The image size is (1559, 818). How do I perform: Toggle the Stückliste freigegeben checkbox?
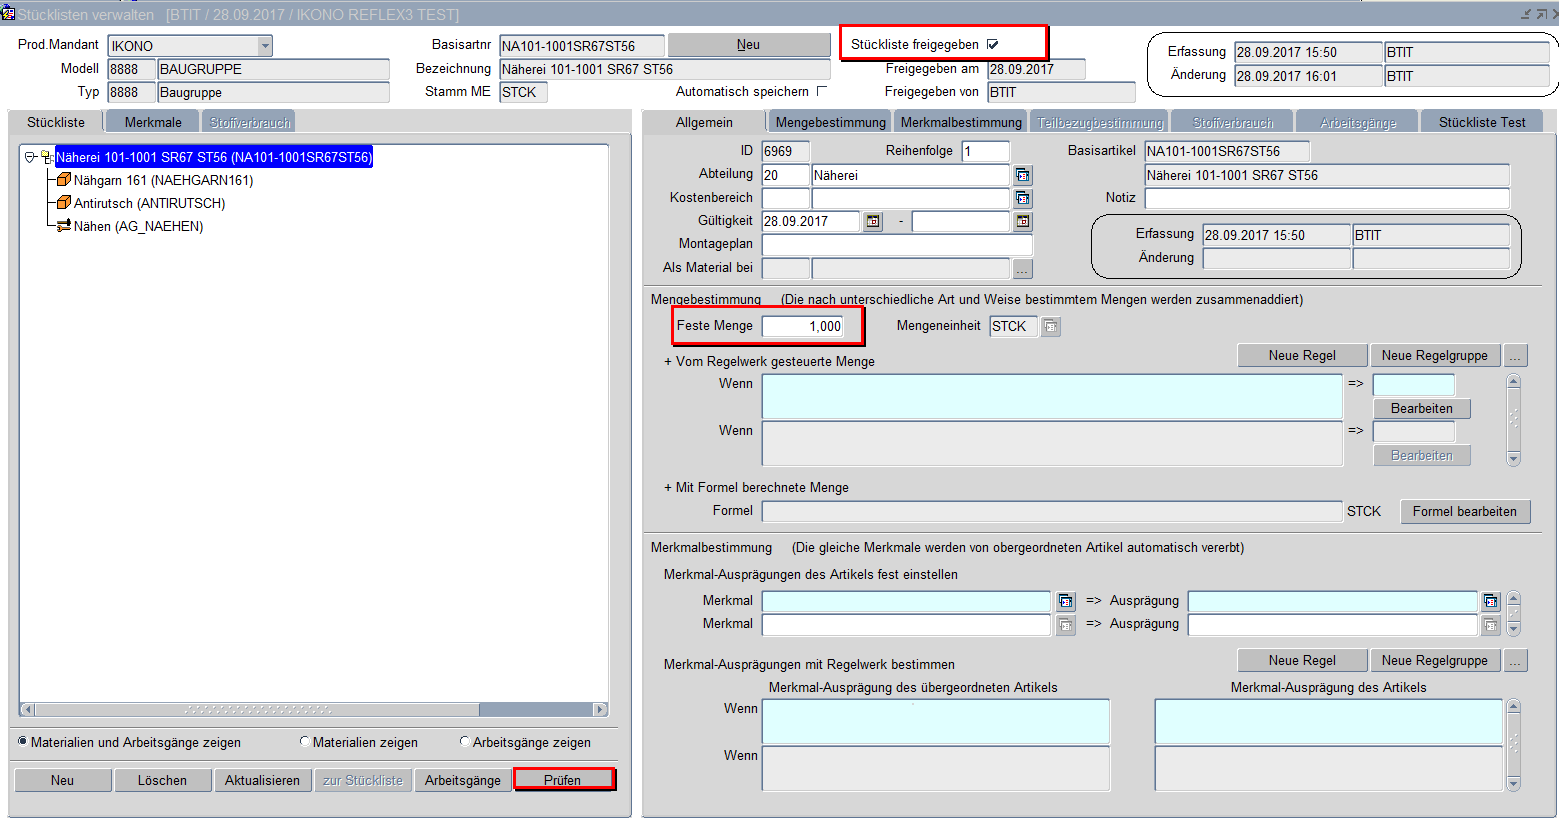coord(992,44)
